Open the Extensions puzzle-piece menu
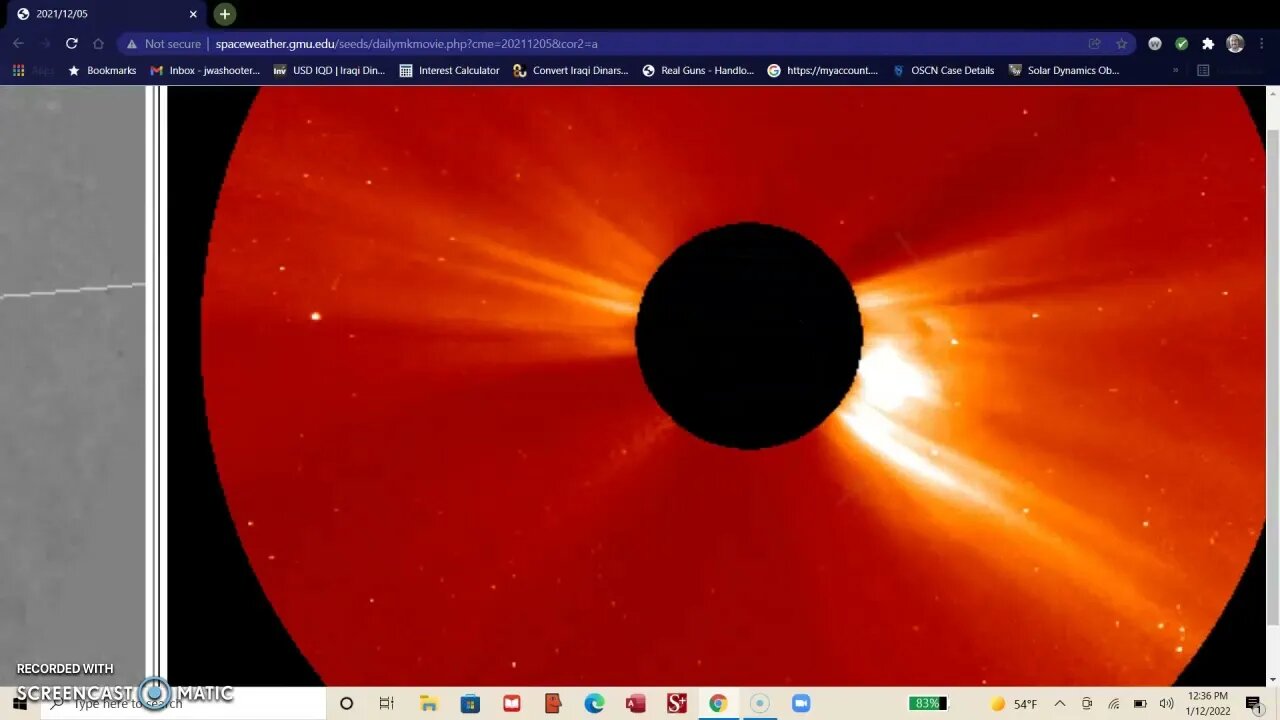Viewport: 1280px width, 720px height. click(1208, 44)
